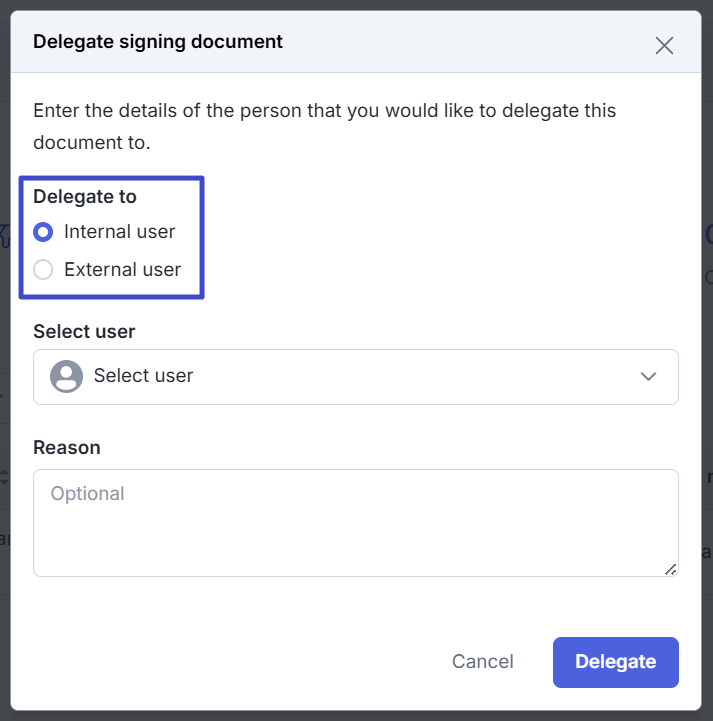Select the Internal user radio button

click(x=43, y=232)
